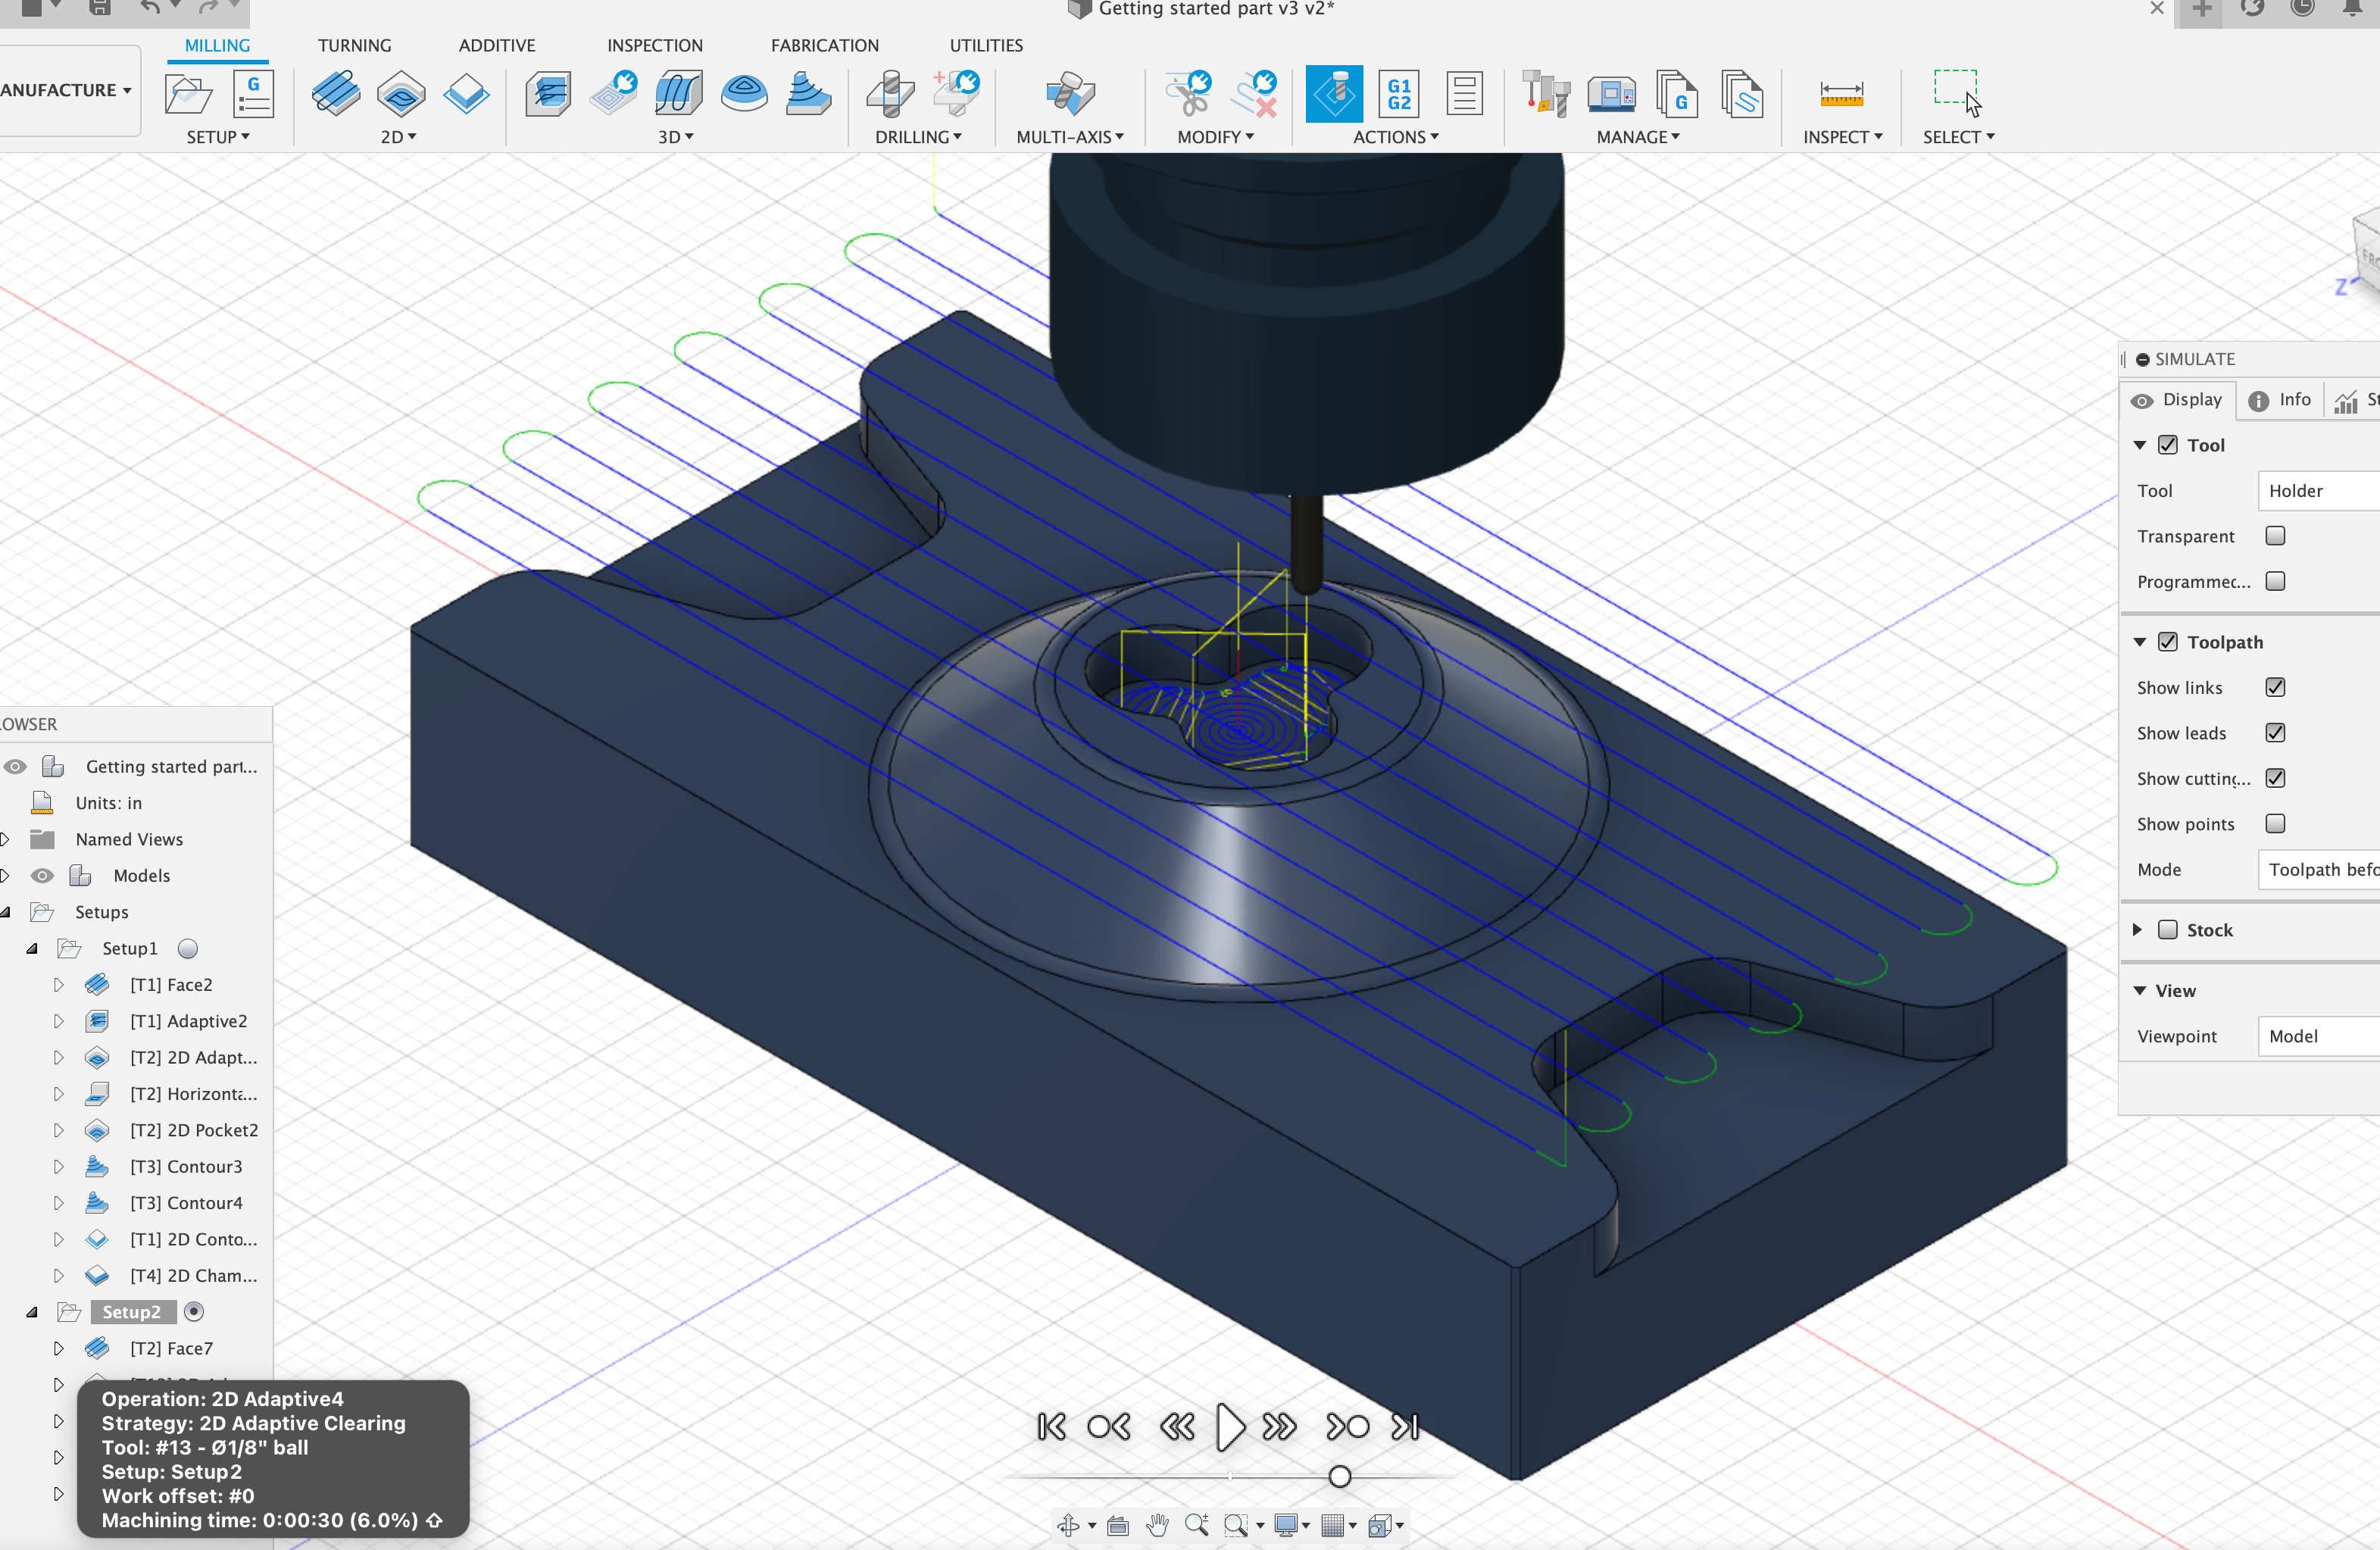Enable the Stock checkbox
The image size is (2380, 1550).
click(2167, 930)
